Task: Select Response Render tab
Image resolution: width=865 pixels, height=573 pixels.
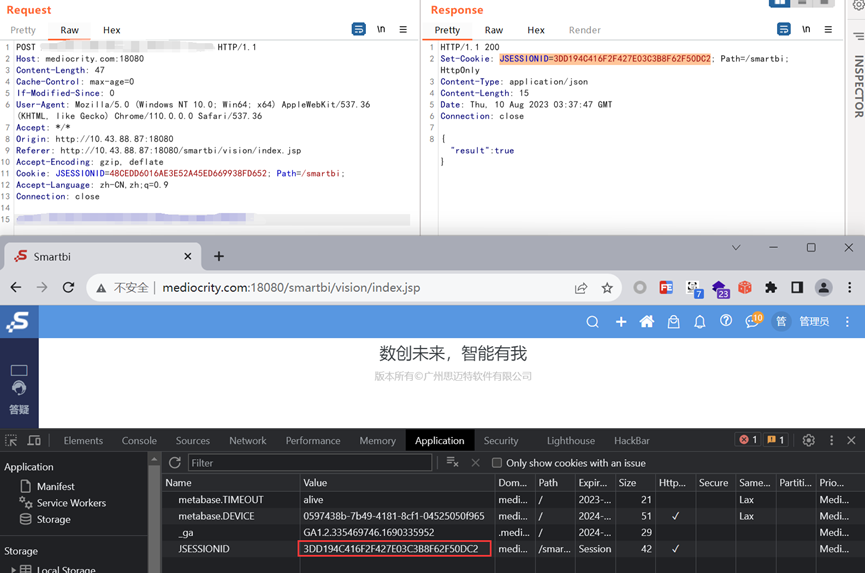Action: [x=585, y=30]
